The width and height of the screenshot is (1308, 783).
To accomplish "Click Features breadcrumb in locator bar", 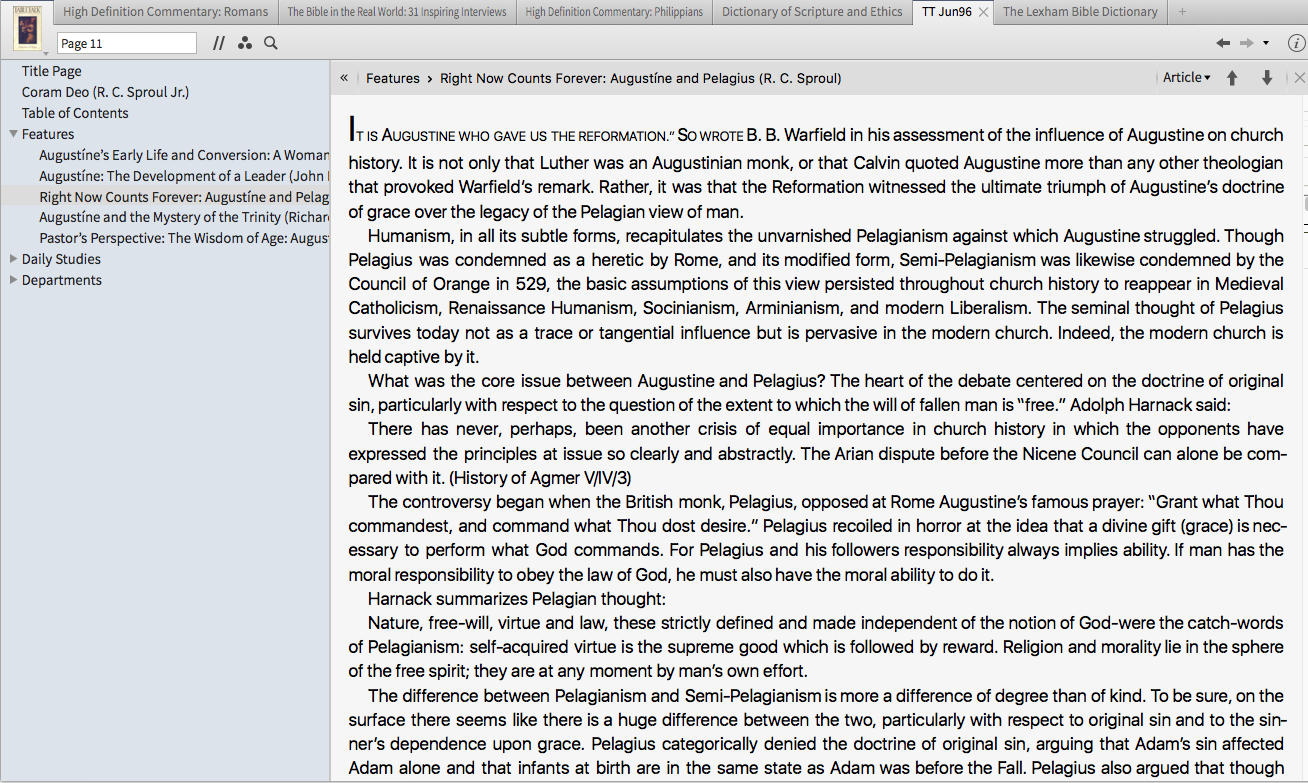I will click(x=393, y=78).
